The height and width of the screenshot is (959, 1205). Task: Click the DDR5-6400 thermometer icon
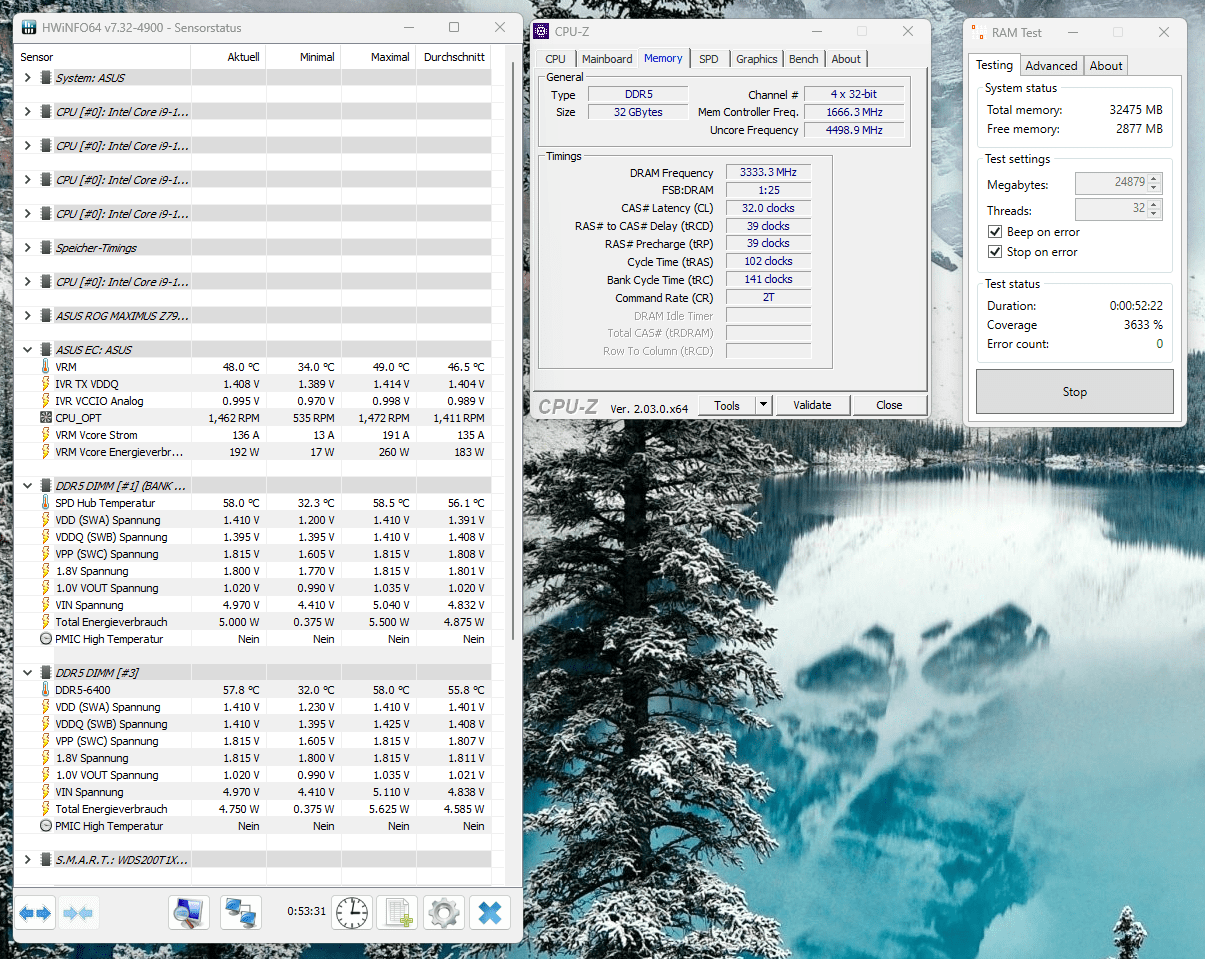[46, 690]
